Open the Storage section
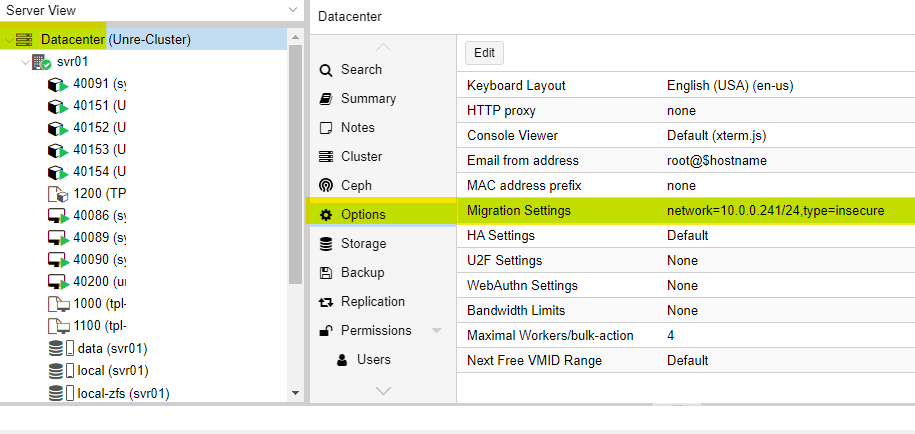This screenshot has width=915, height=434. [363, 243]
